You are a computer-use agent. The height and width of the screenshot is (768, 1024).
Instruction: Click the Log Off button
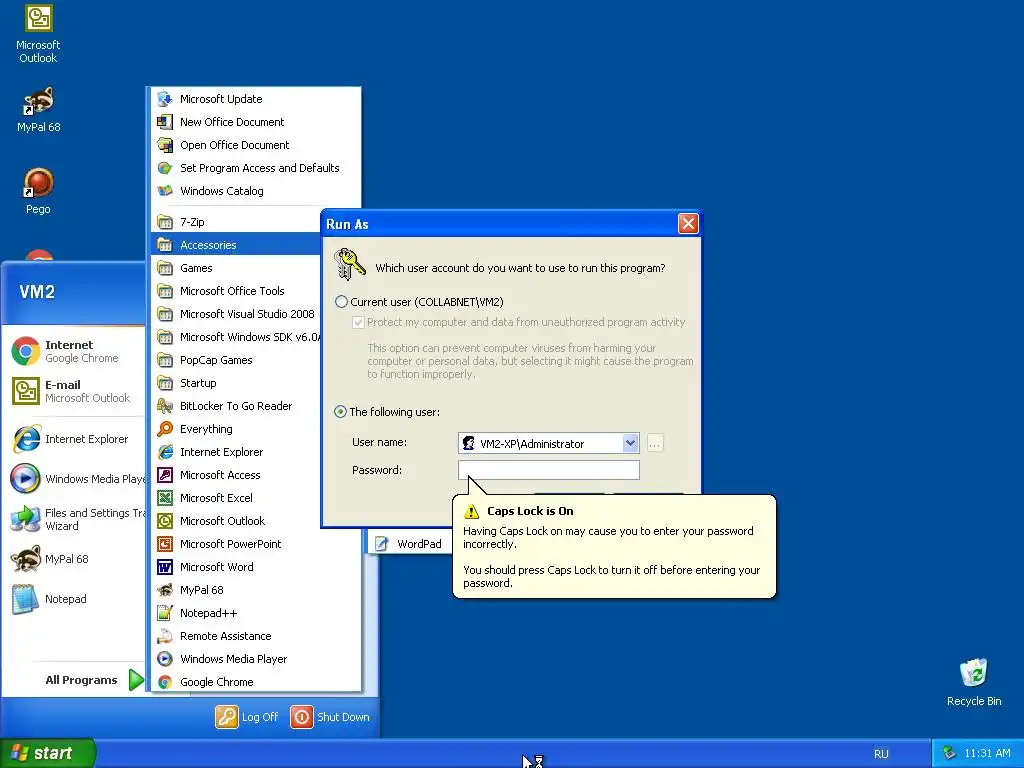click(247, 716)
